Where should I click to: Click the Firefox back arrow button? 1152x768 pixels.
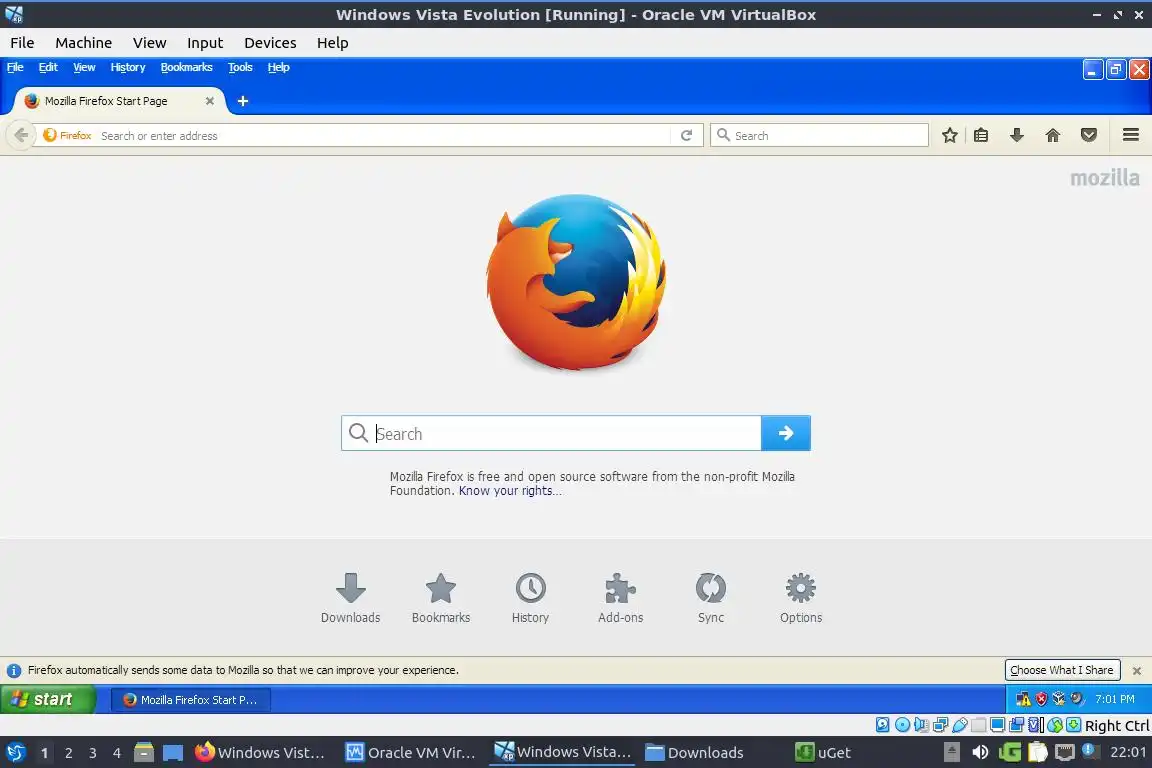coord(21,135)
